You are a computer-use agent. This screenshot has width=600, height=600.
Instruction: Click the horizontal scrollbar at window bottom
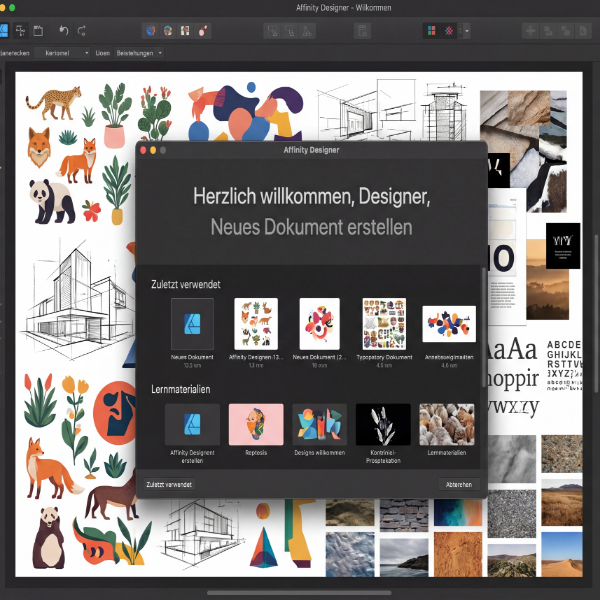(299, 593)
